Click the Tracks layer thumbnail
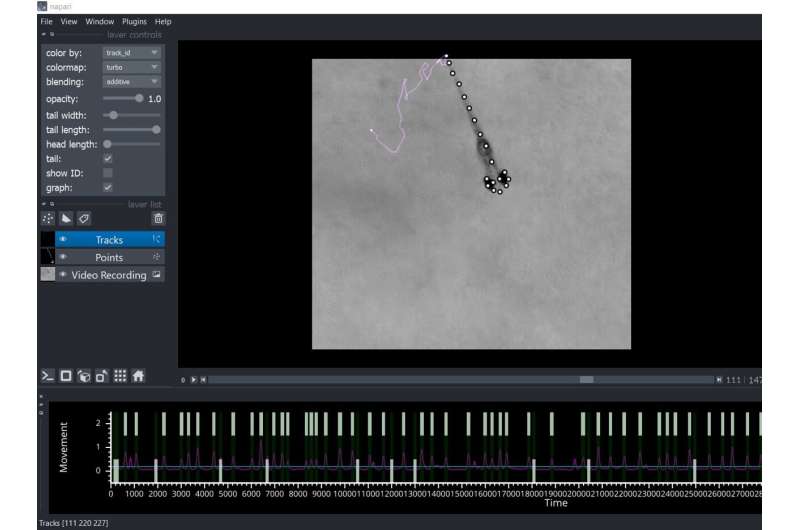The image size is (800, 530). (x=47, y=239)
